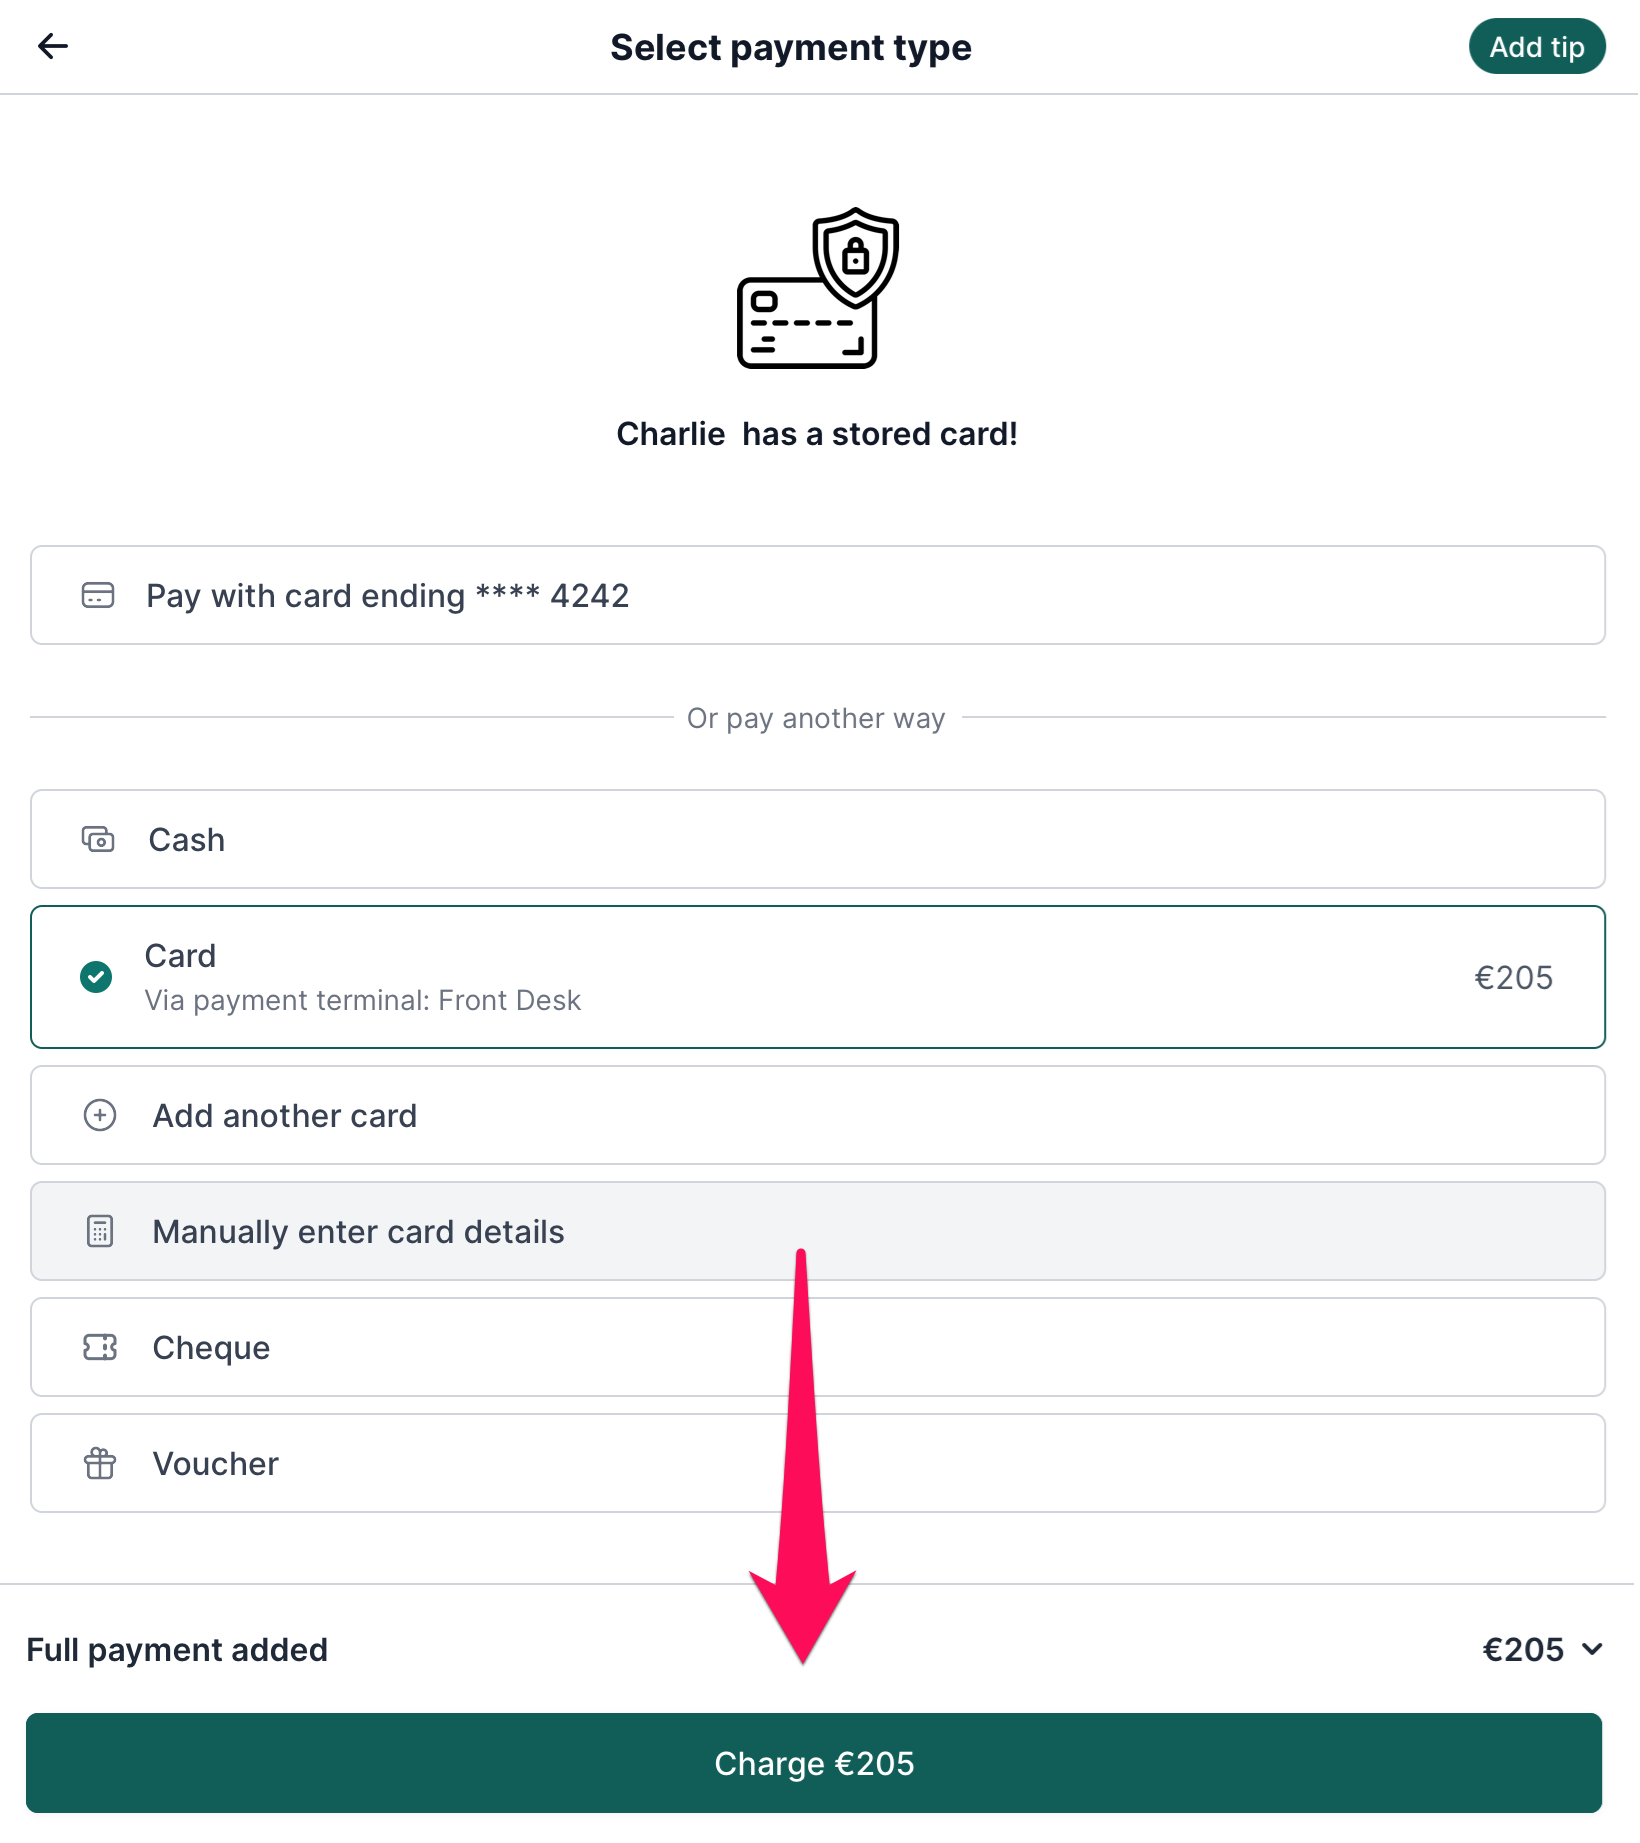Click the €205 amount in Card row
The image size is (1640, 1843).
click(1513, 977)
